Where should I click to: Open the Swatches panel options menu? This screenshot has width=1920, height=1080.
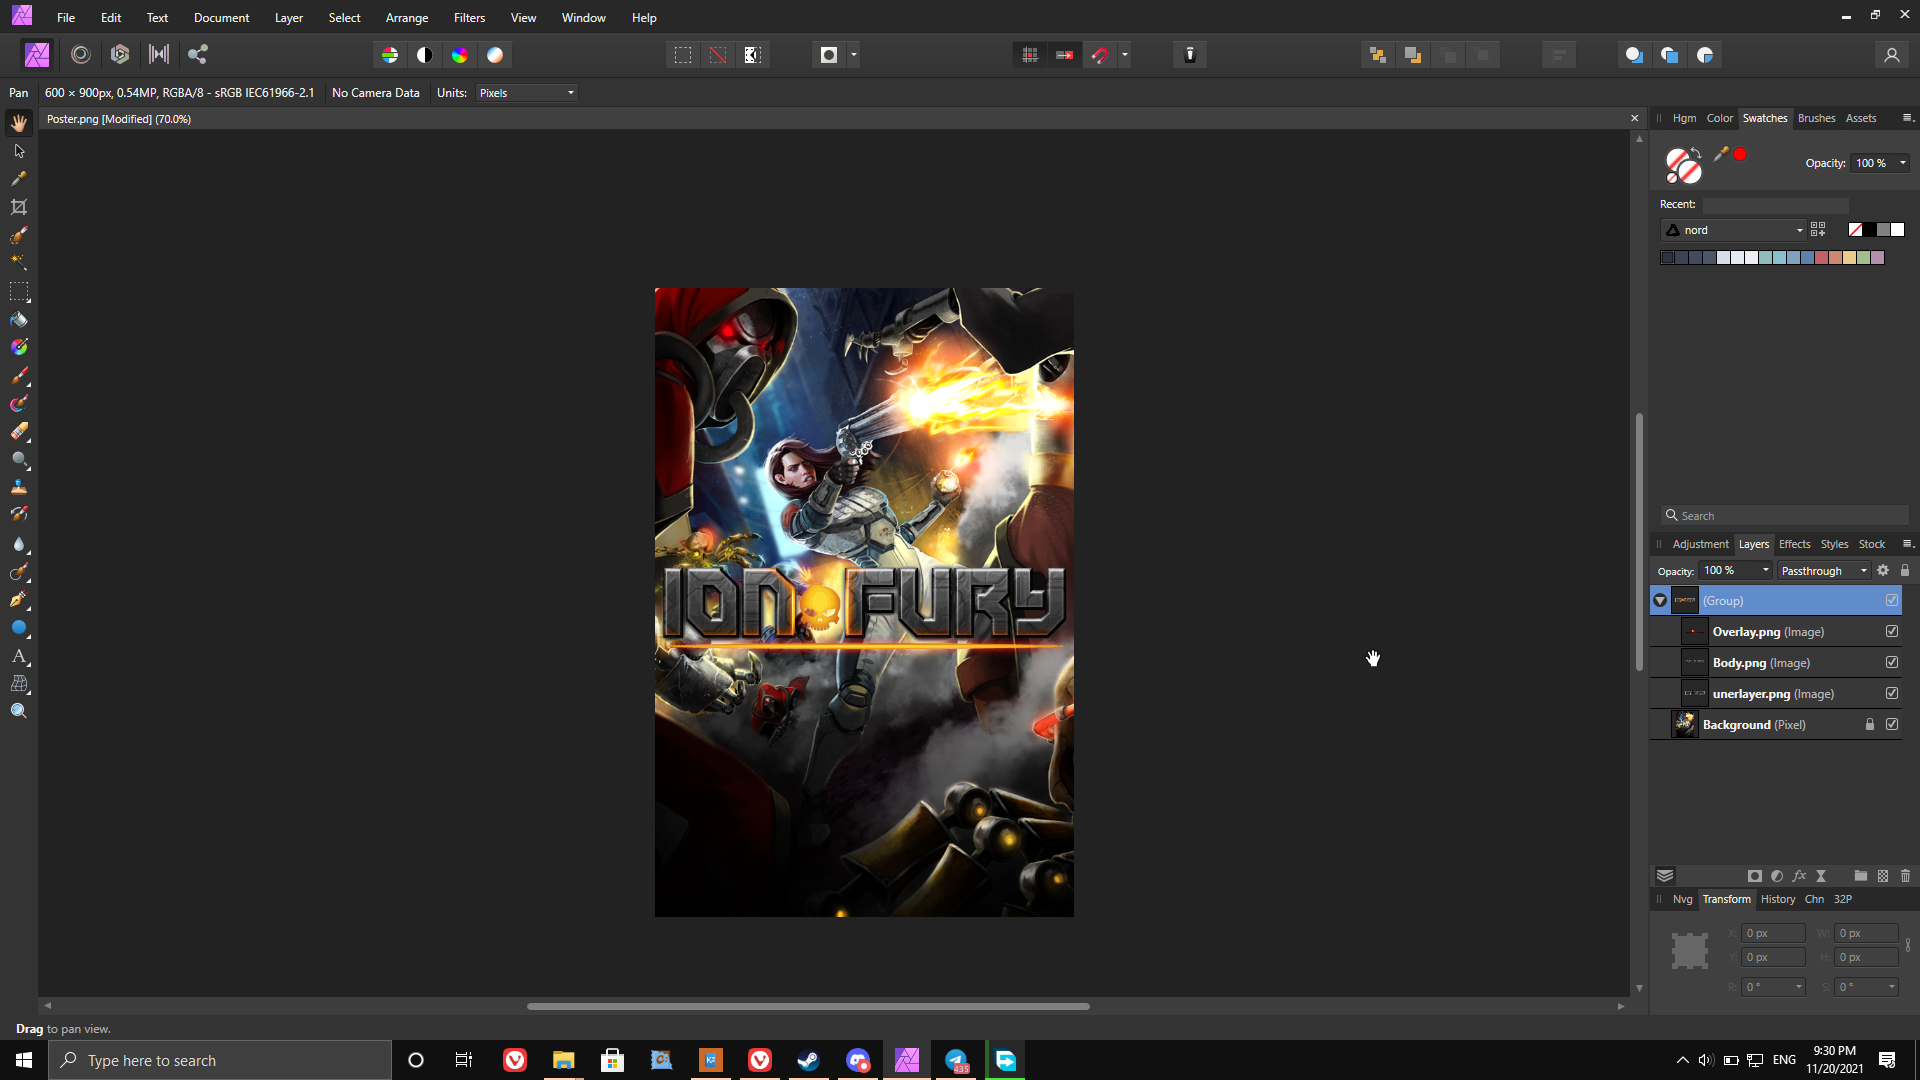[1907, 118]
